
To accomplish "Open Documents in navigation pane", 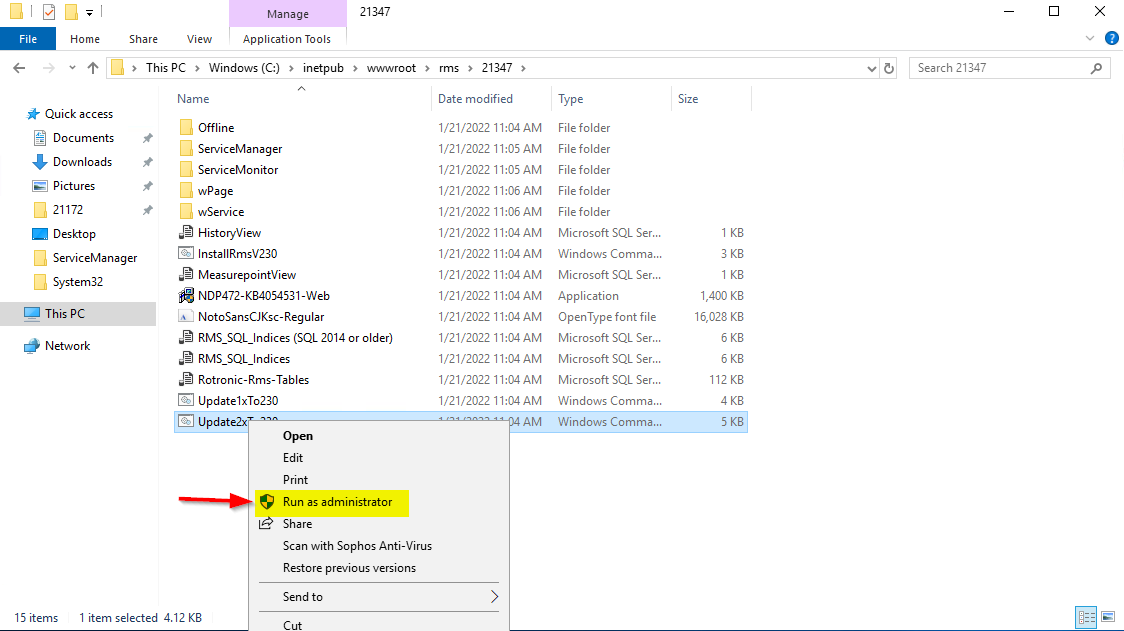I will pyautogui.click(x=83, y=138).
